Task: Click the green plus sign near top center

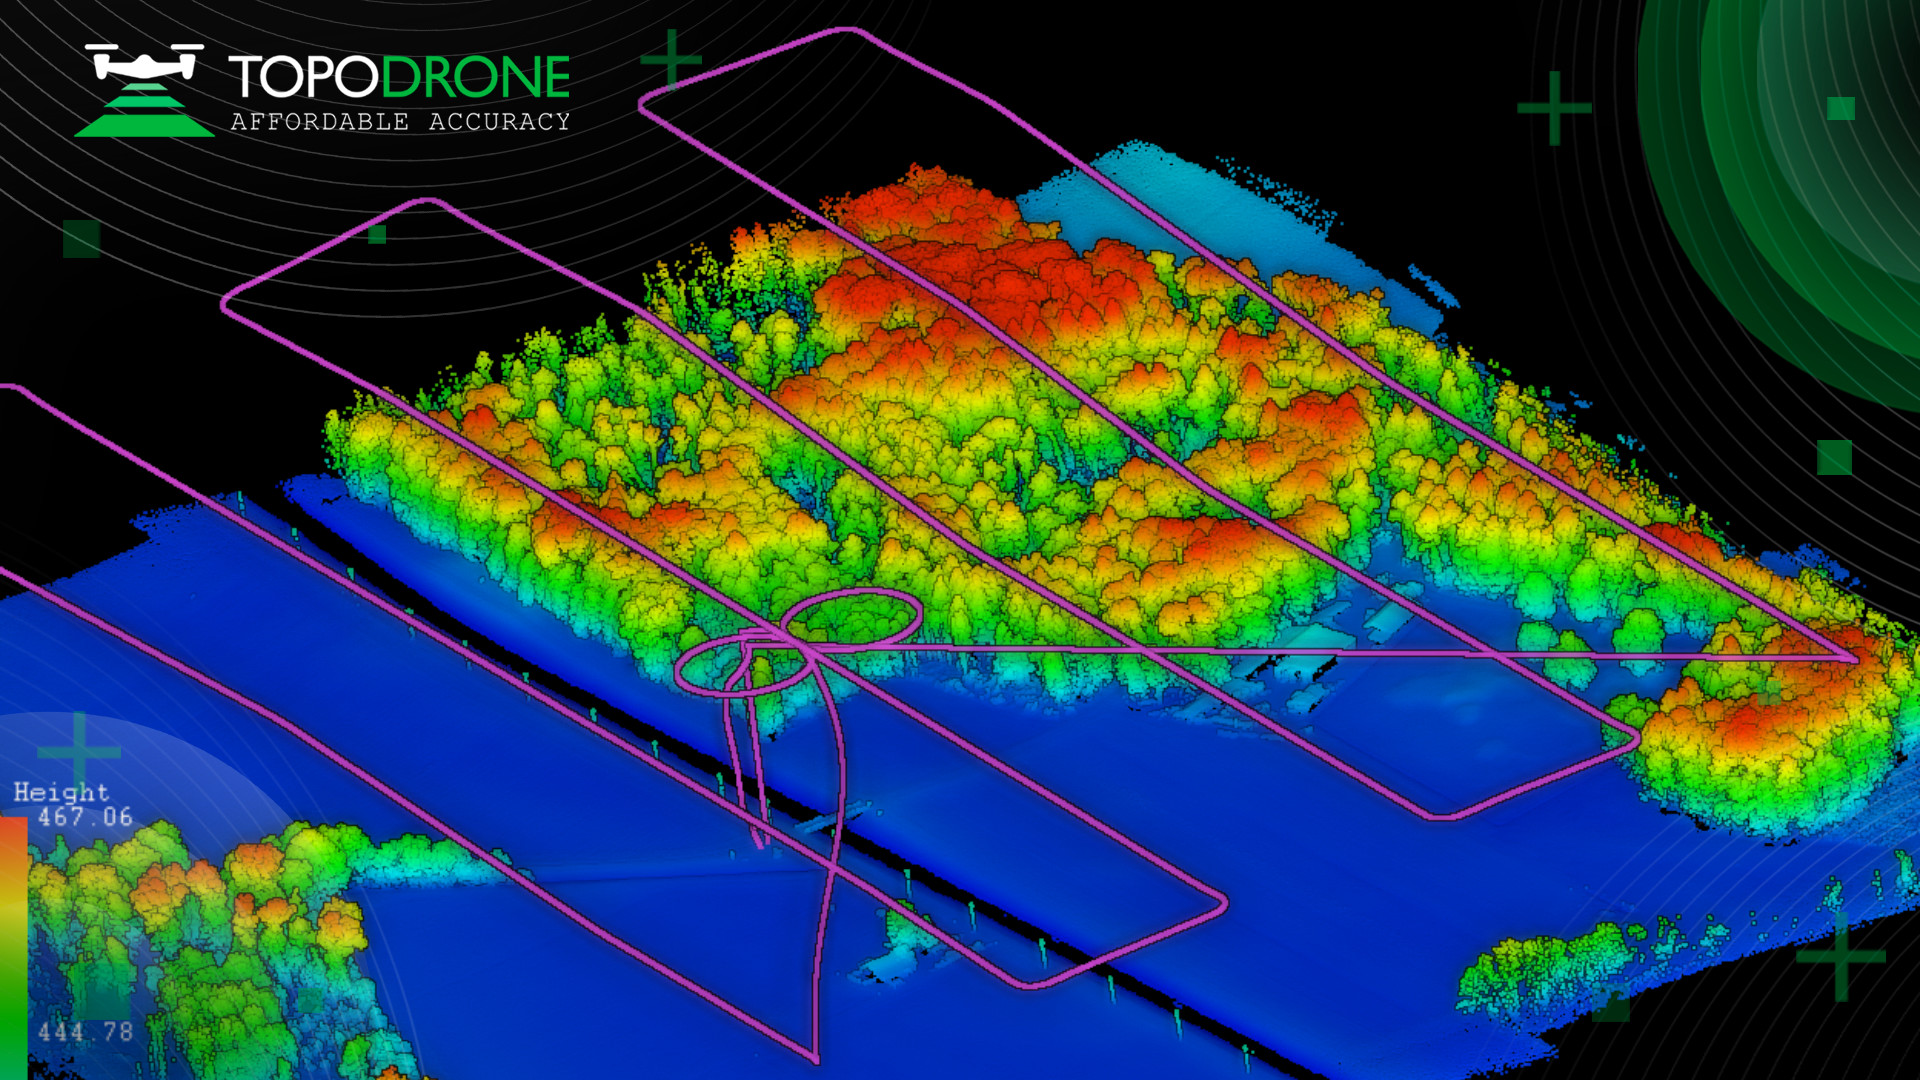Action: [x=671, y=59]
